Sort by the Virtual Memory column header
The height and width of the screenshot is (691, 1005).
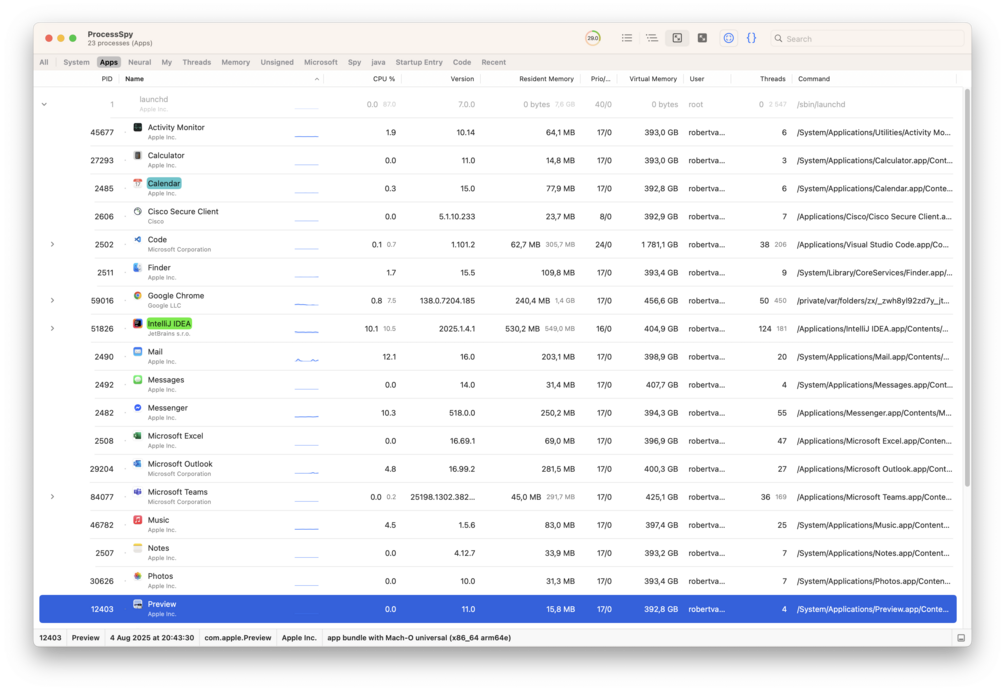coord(652,79)
